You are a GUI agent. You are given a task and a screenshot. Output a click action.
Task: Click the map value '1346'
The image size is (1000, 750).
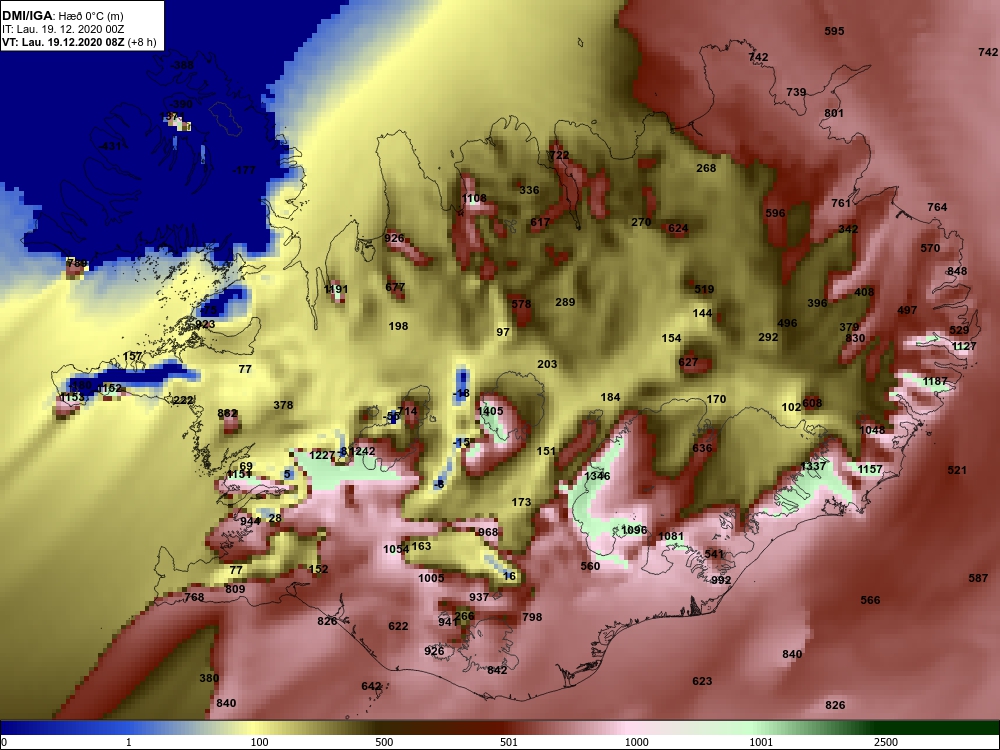point(597,476)
